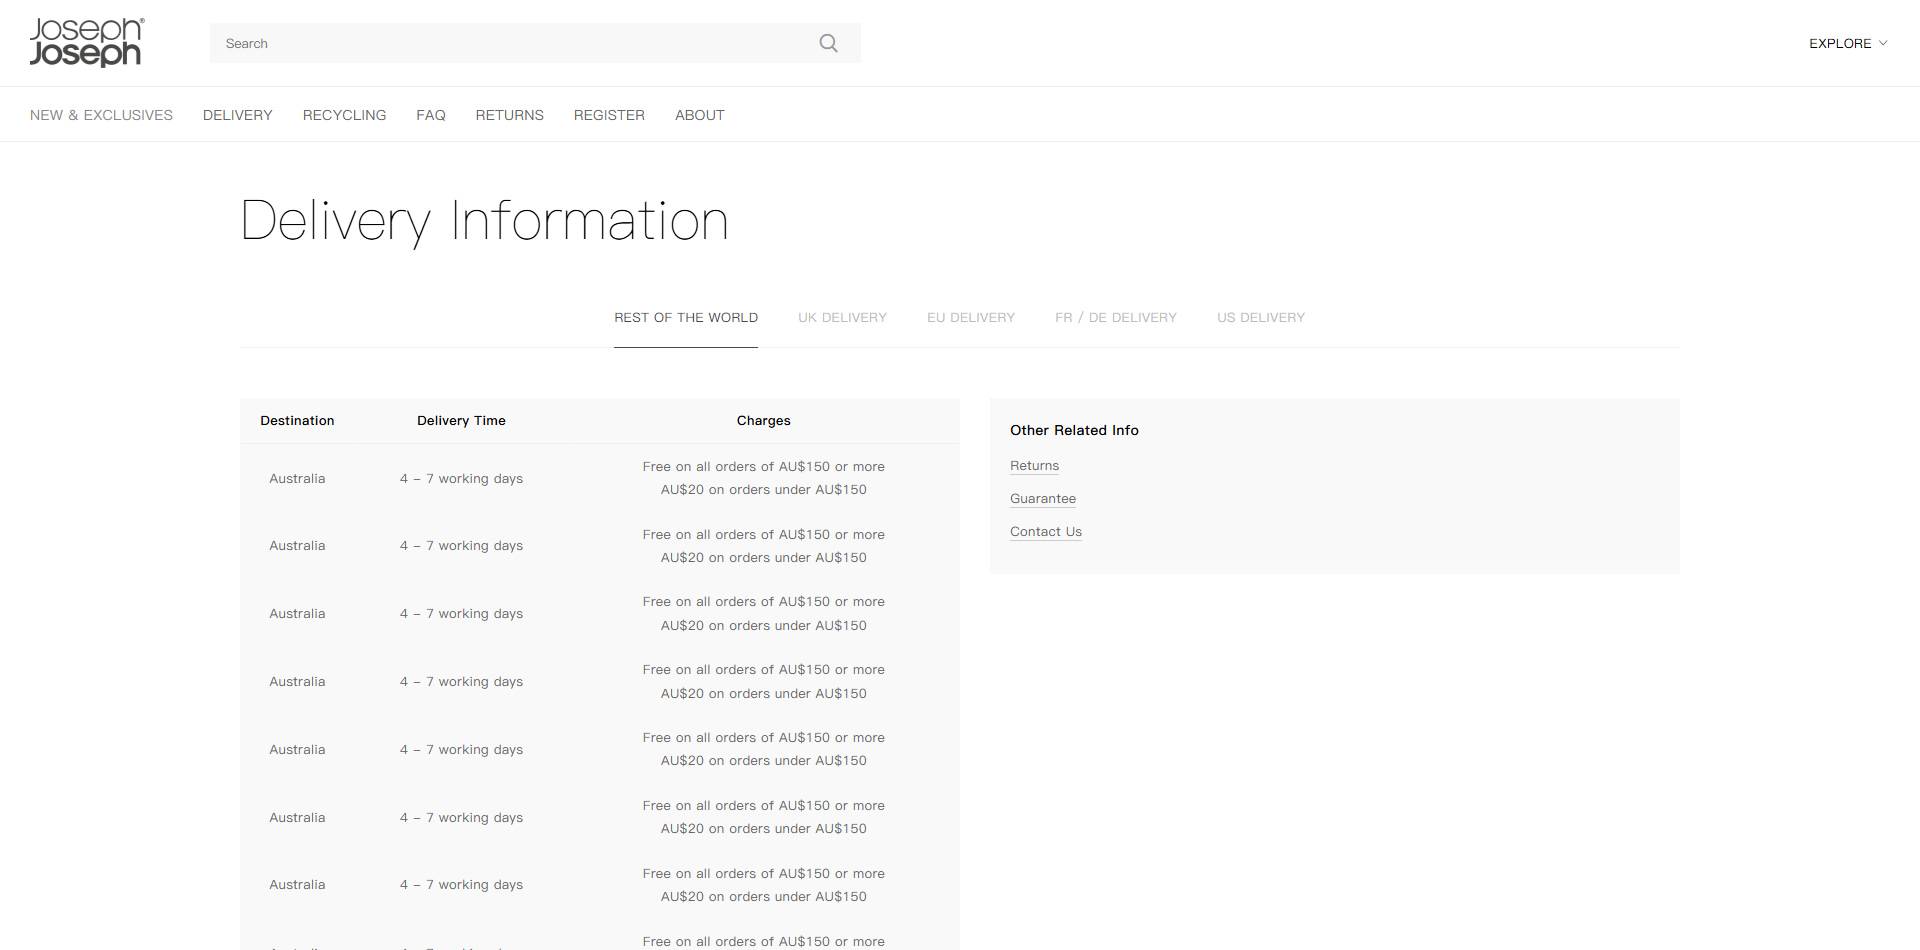Click the Other Related Info heading

[1074, 430]
